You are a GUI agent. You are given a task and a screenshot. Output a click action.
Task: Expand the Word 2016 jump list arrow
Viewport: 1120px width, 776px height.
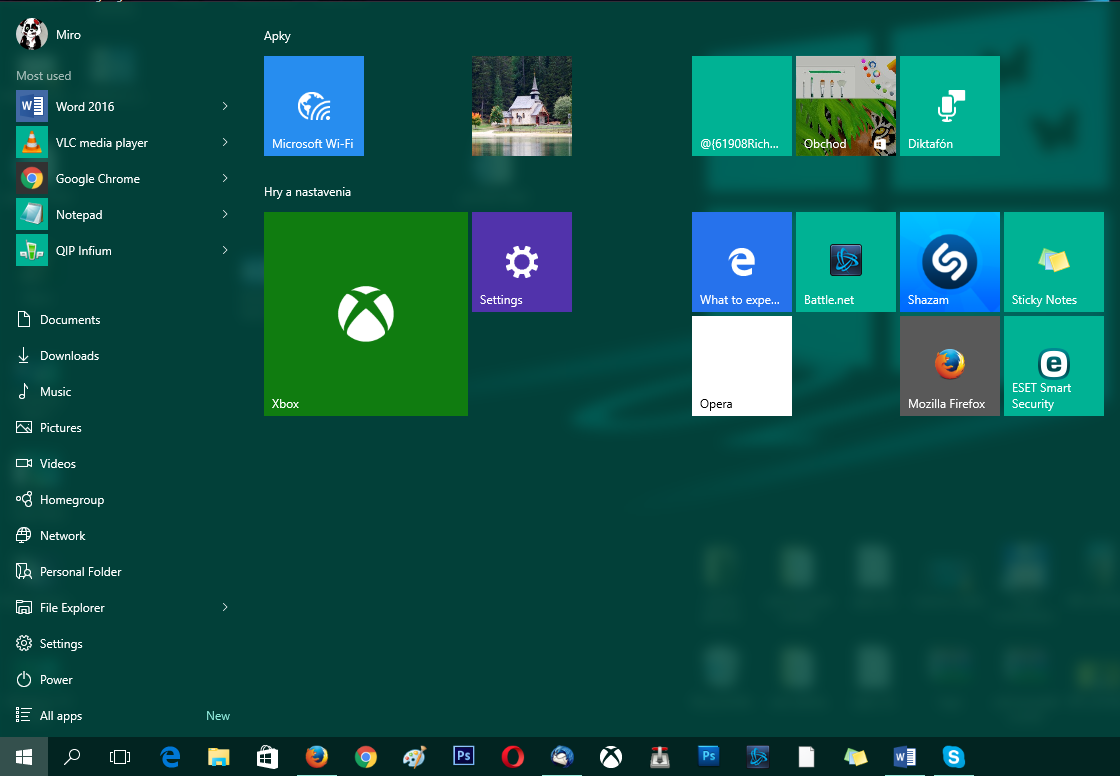tap(225, 106)
